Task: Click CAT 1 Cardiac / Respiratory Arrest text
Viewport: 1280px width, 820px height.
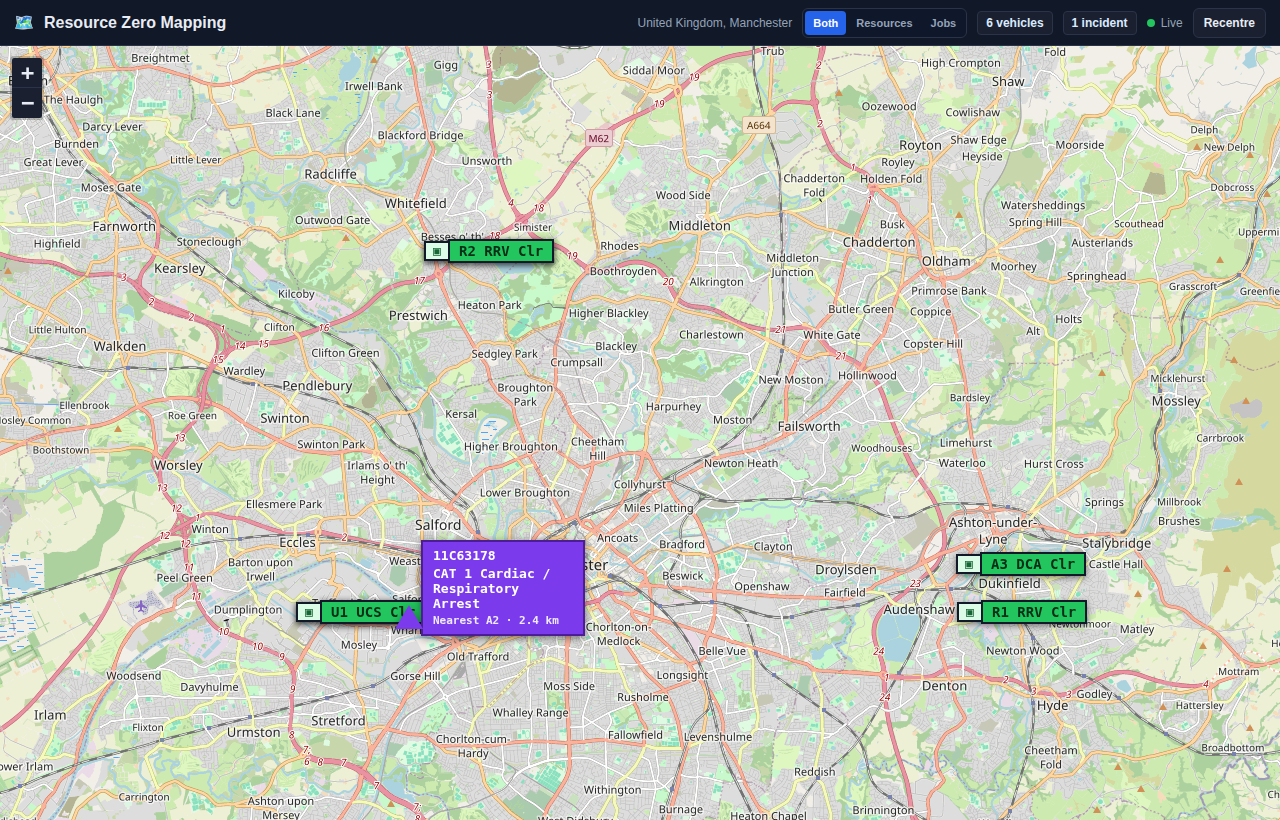Action: click(x=492, y=588)
